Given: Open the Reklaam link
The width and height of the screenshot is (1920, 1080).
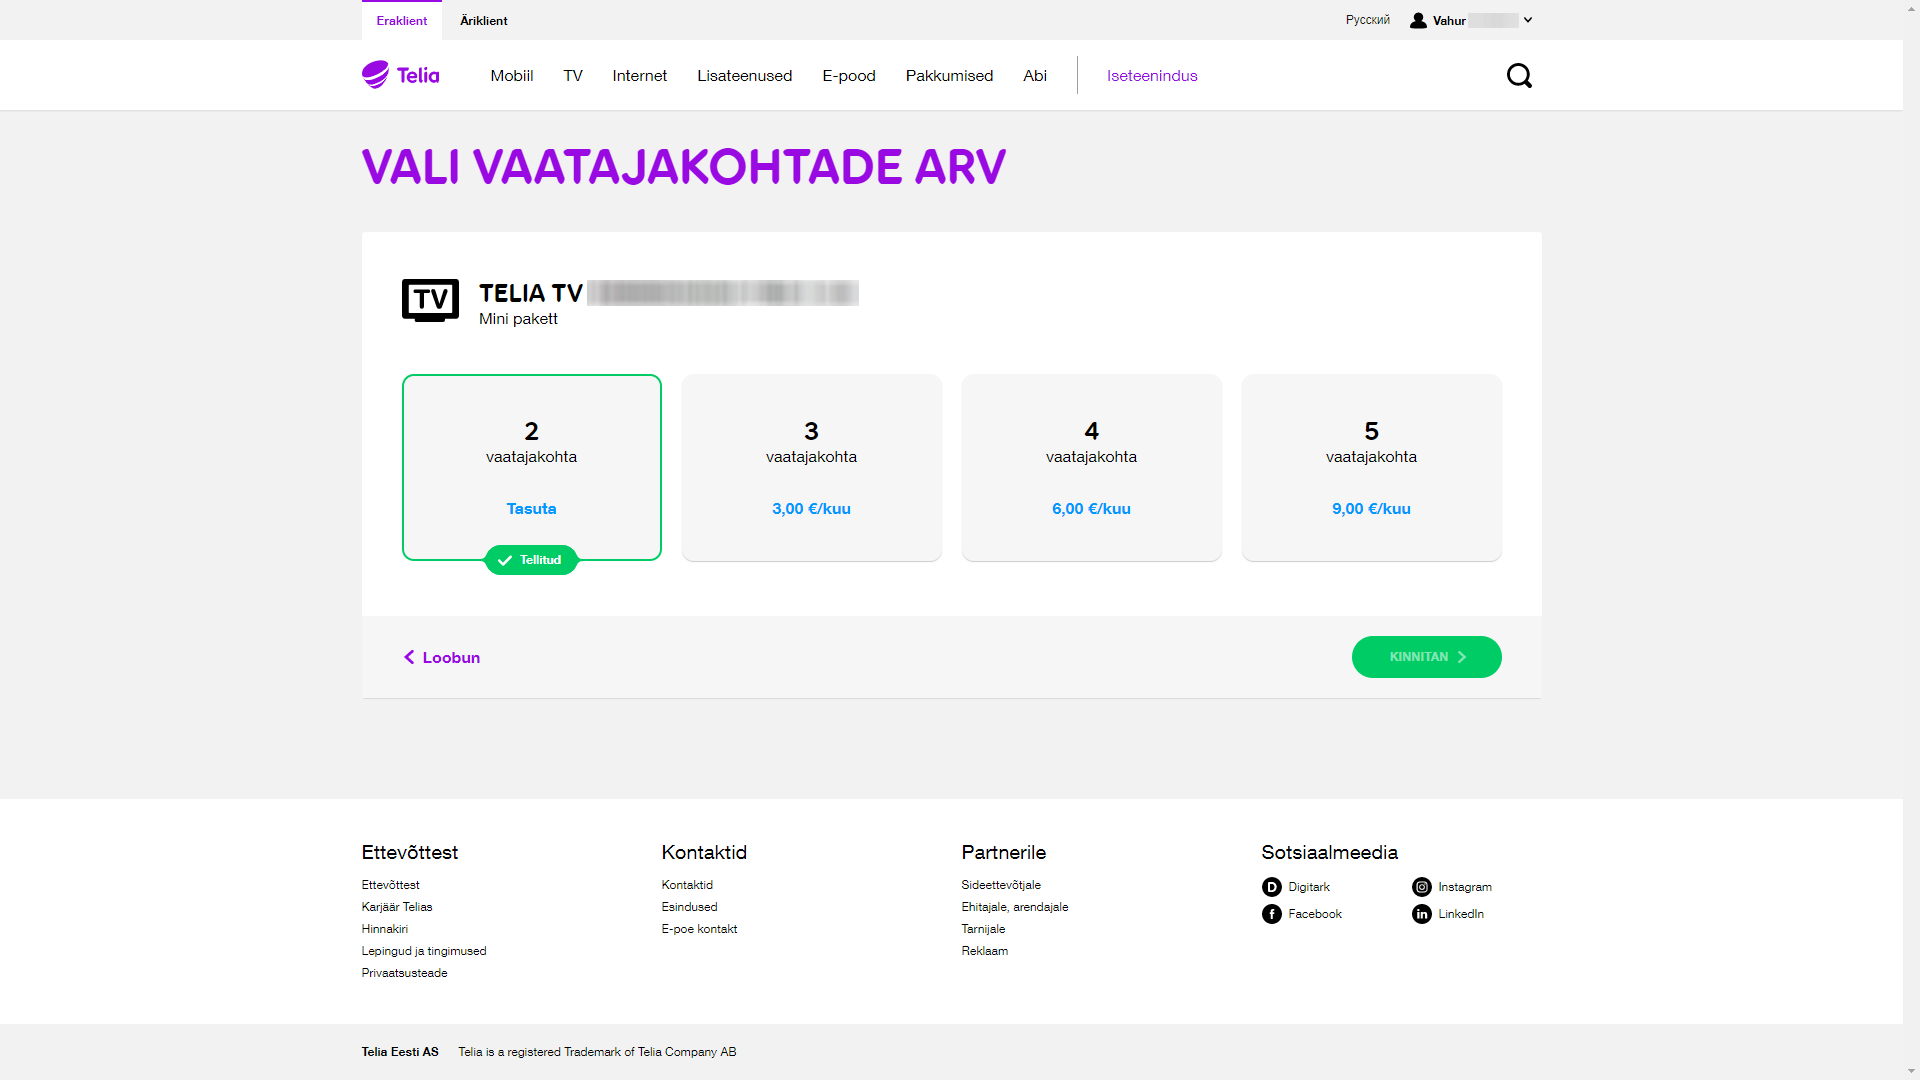Looking at the screenshot, I should click(985, 951).
